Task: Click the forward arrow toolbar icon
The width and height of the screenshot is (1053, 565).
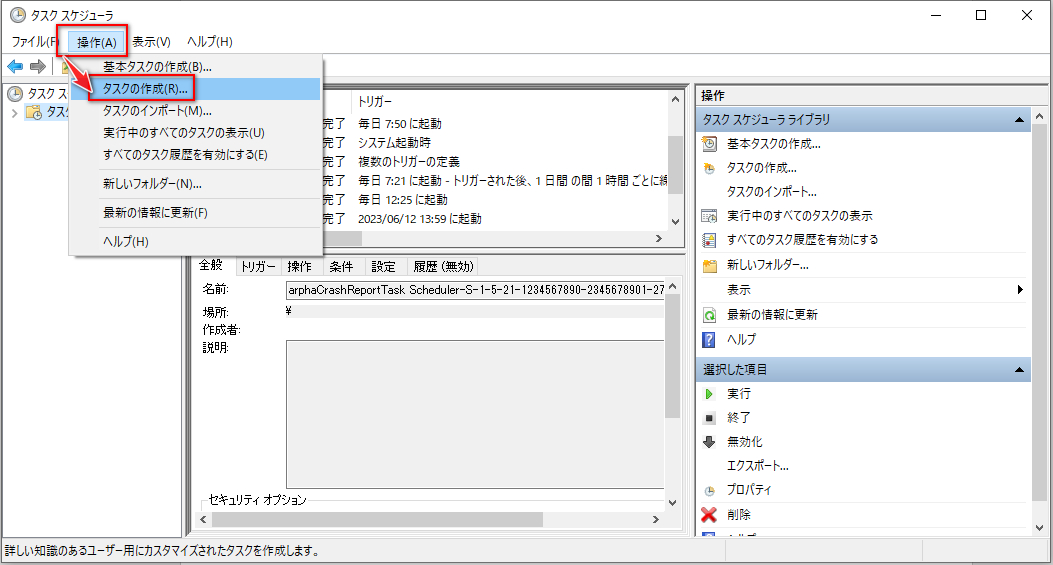Action: (x=38, y=67)
